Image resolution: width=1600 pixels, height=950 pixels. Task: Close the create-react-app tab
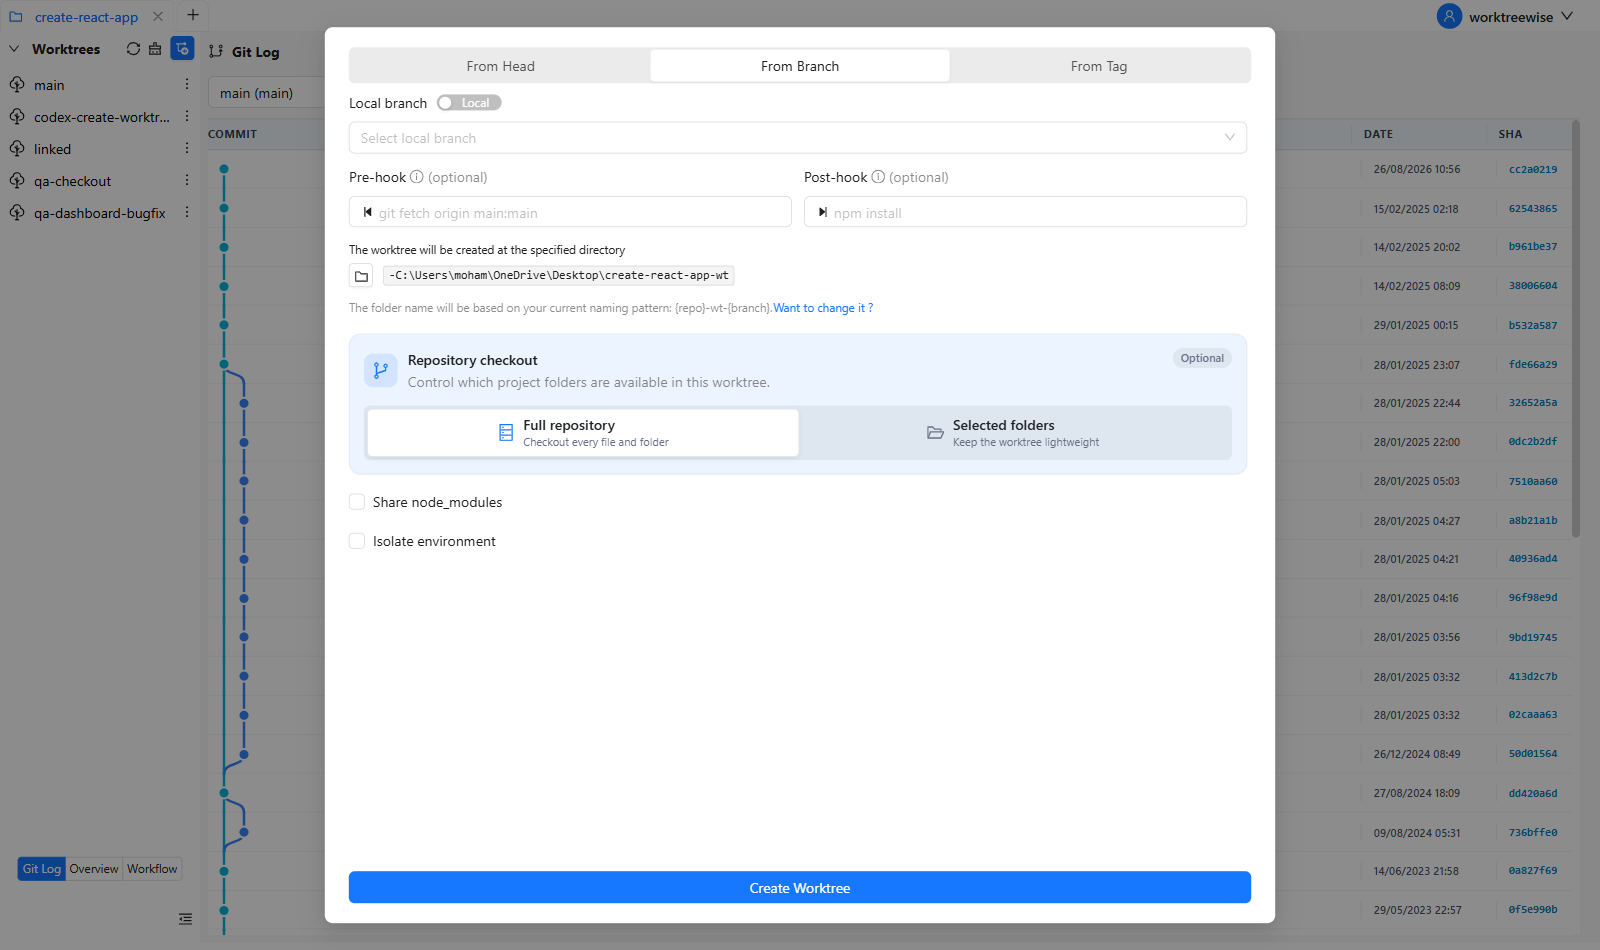(x=158, y=17)
